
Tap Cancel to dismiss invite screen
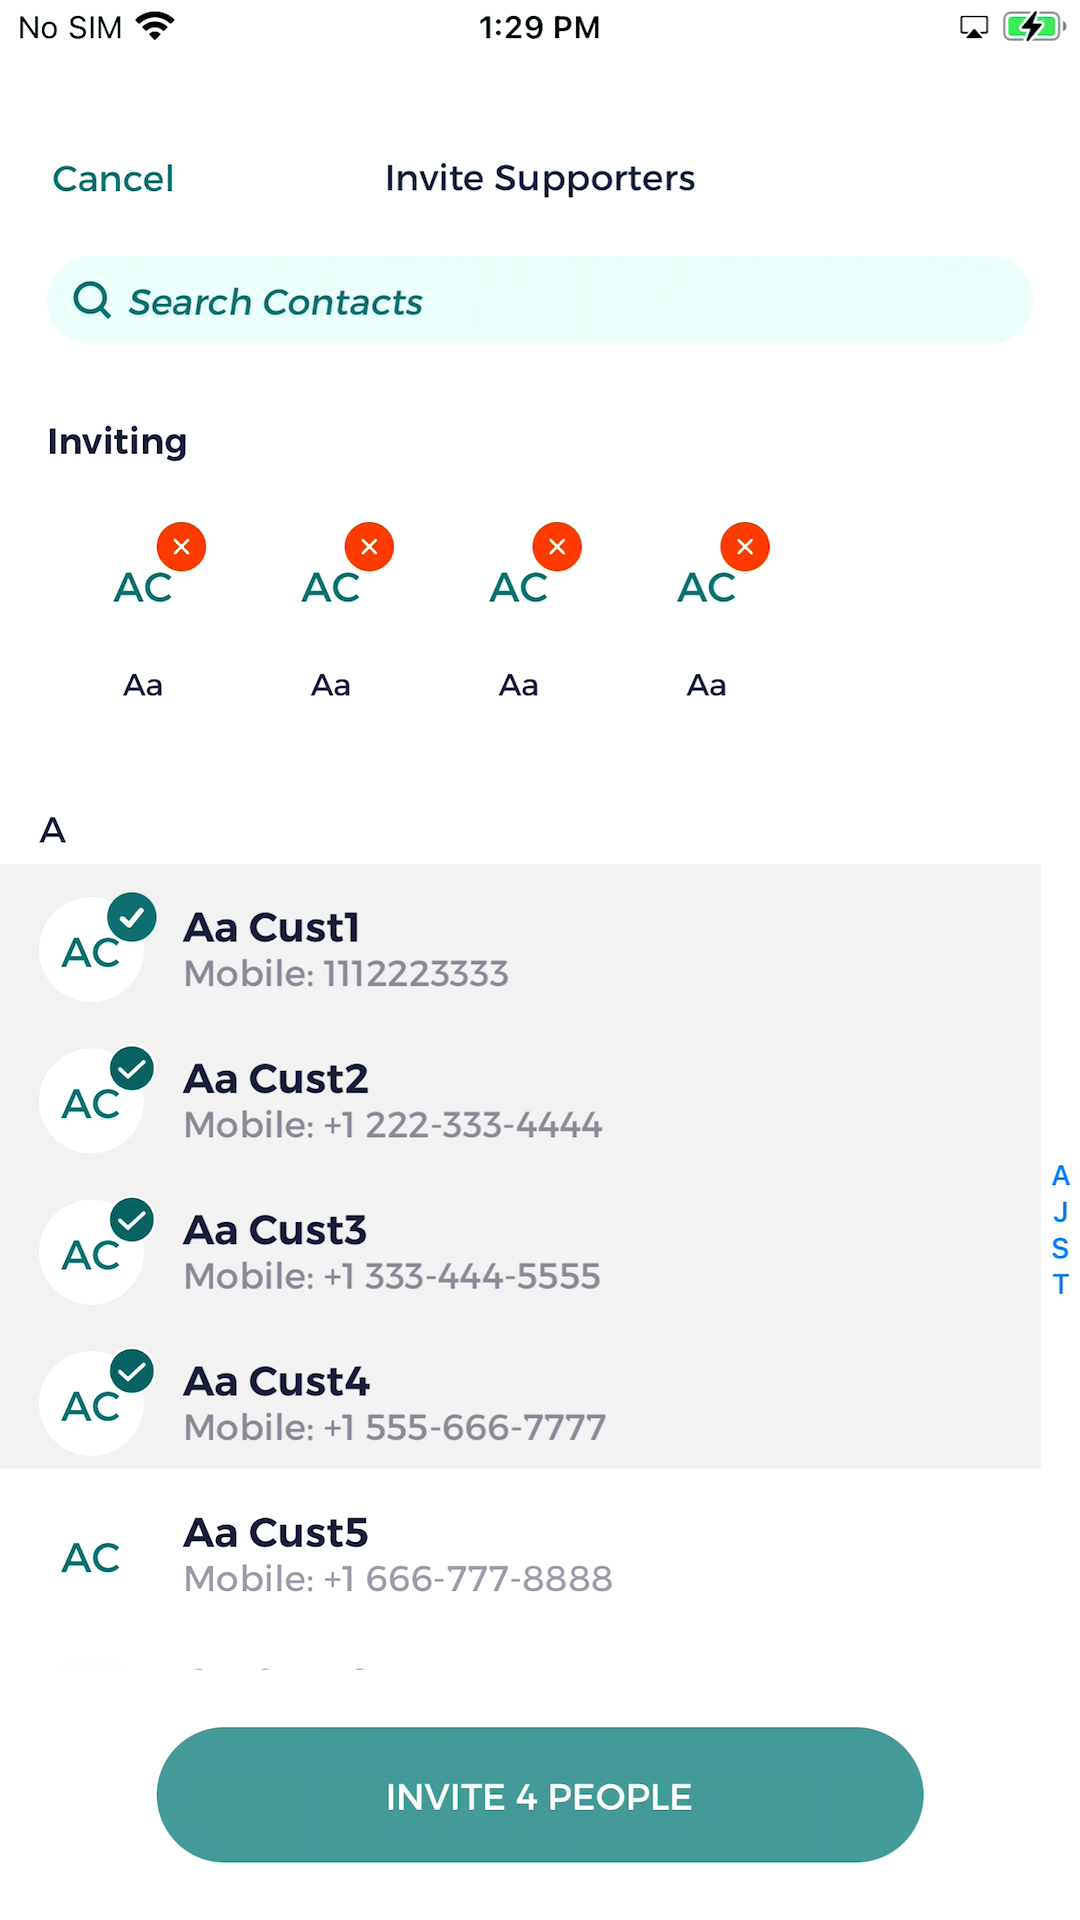coord(113,179)
